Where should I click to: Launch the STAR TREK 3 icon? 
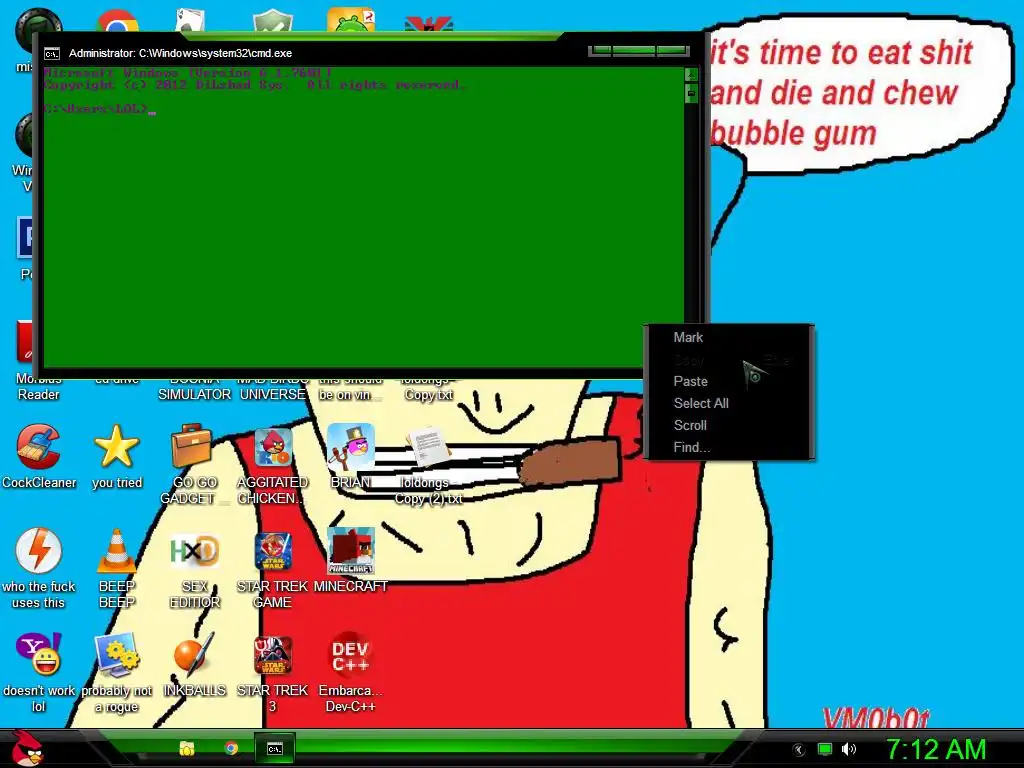[272, 654]
